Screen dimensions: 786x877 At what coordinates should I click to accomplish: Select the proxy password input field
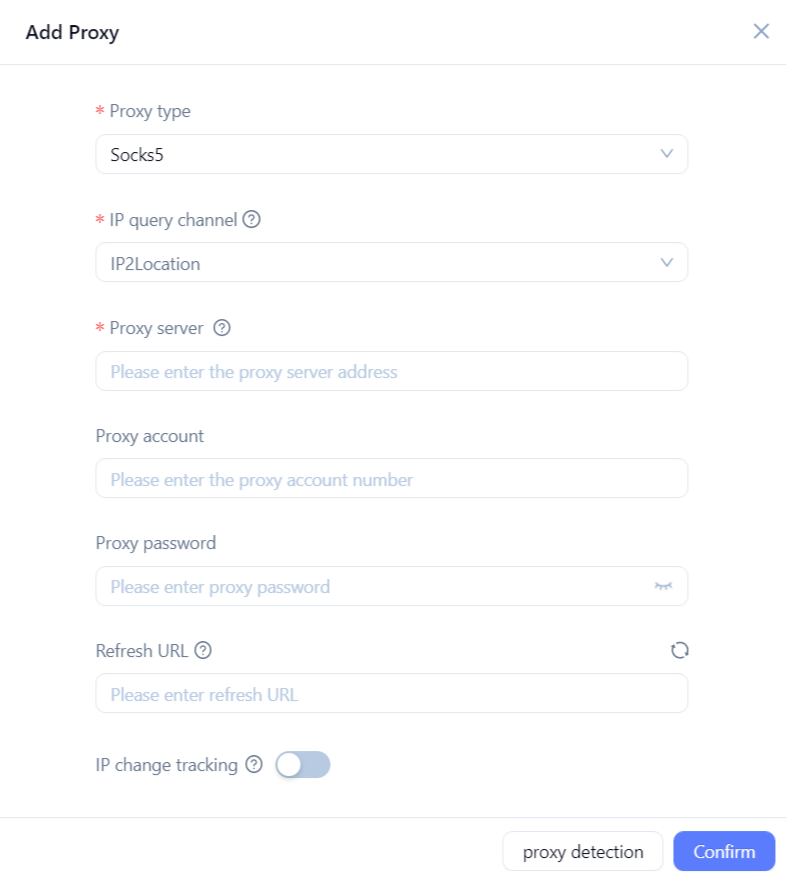[x=370, y=587]
